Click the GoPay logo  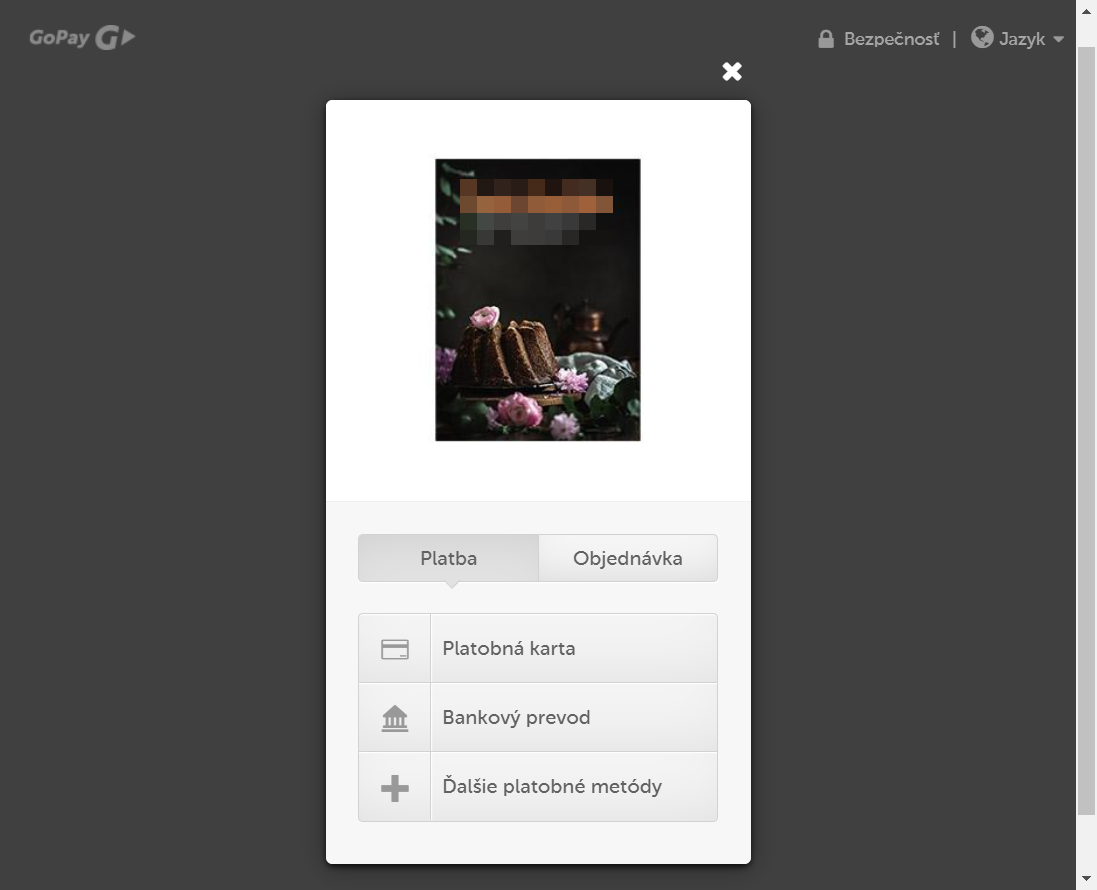(x=82, y=37)
